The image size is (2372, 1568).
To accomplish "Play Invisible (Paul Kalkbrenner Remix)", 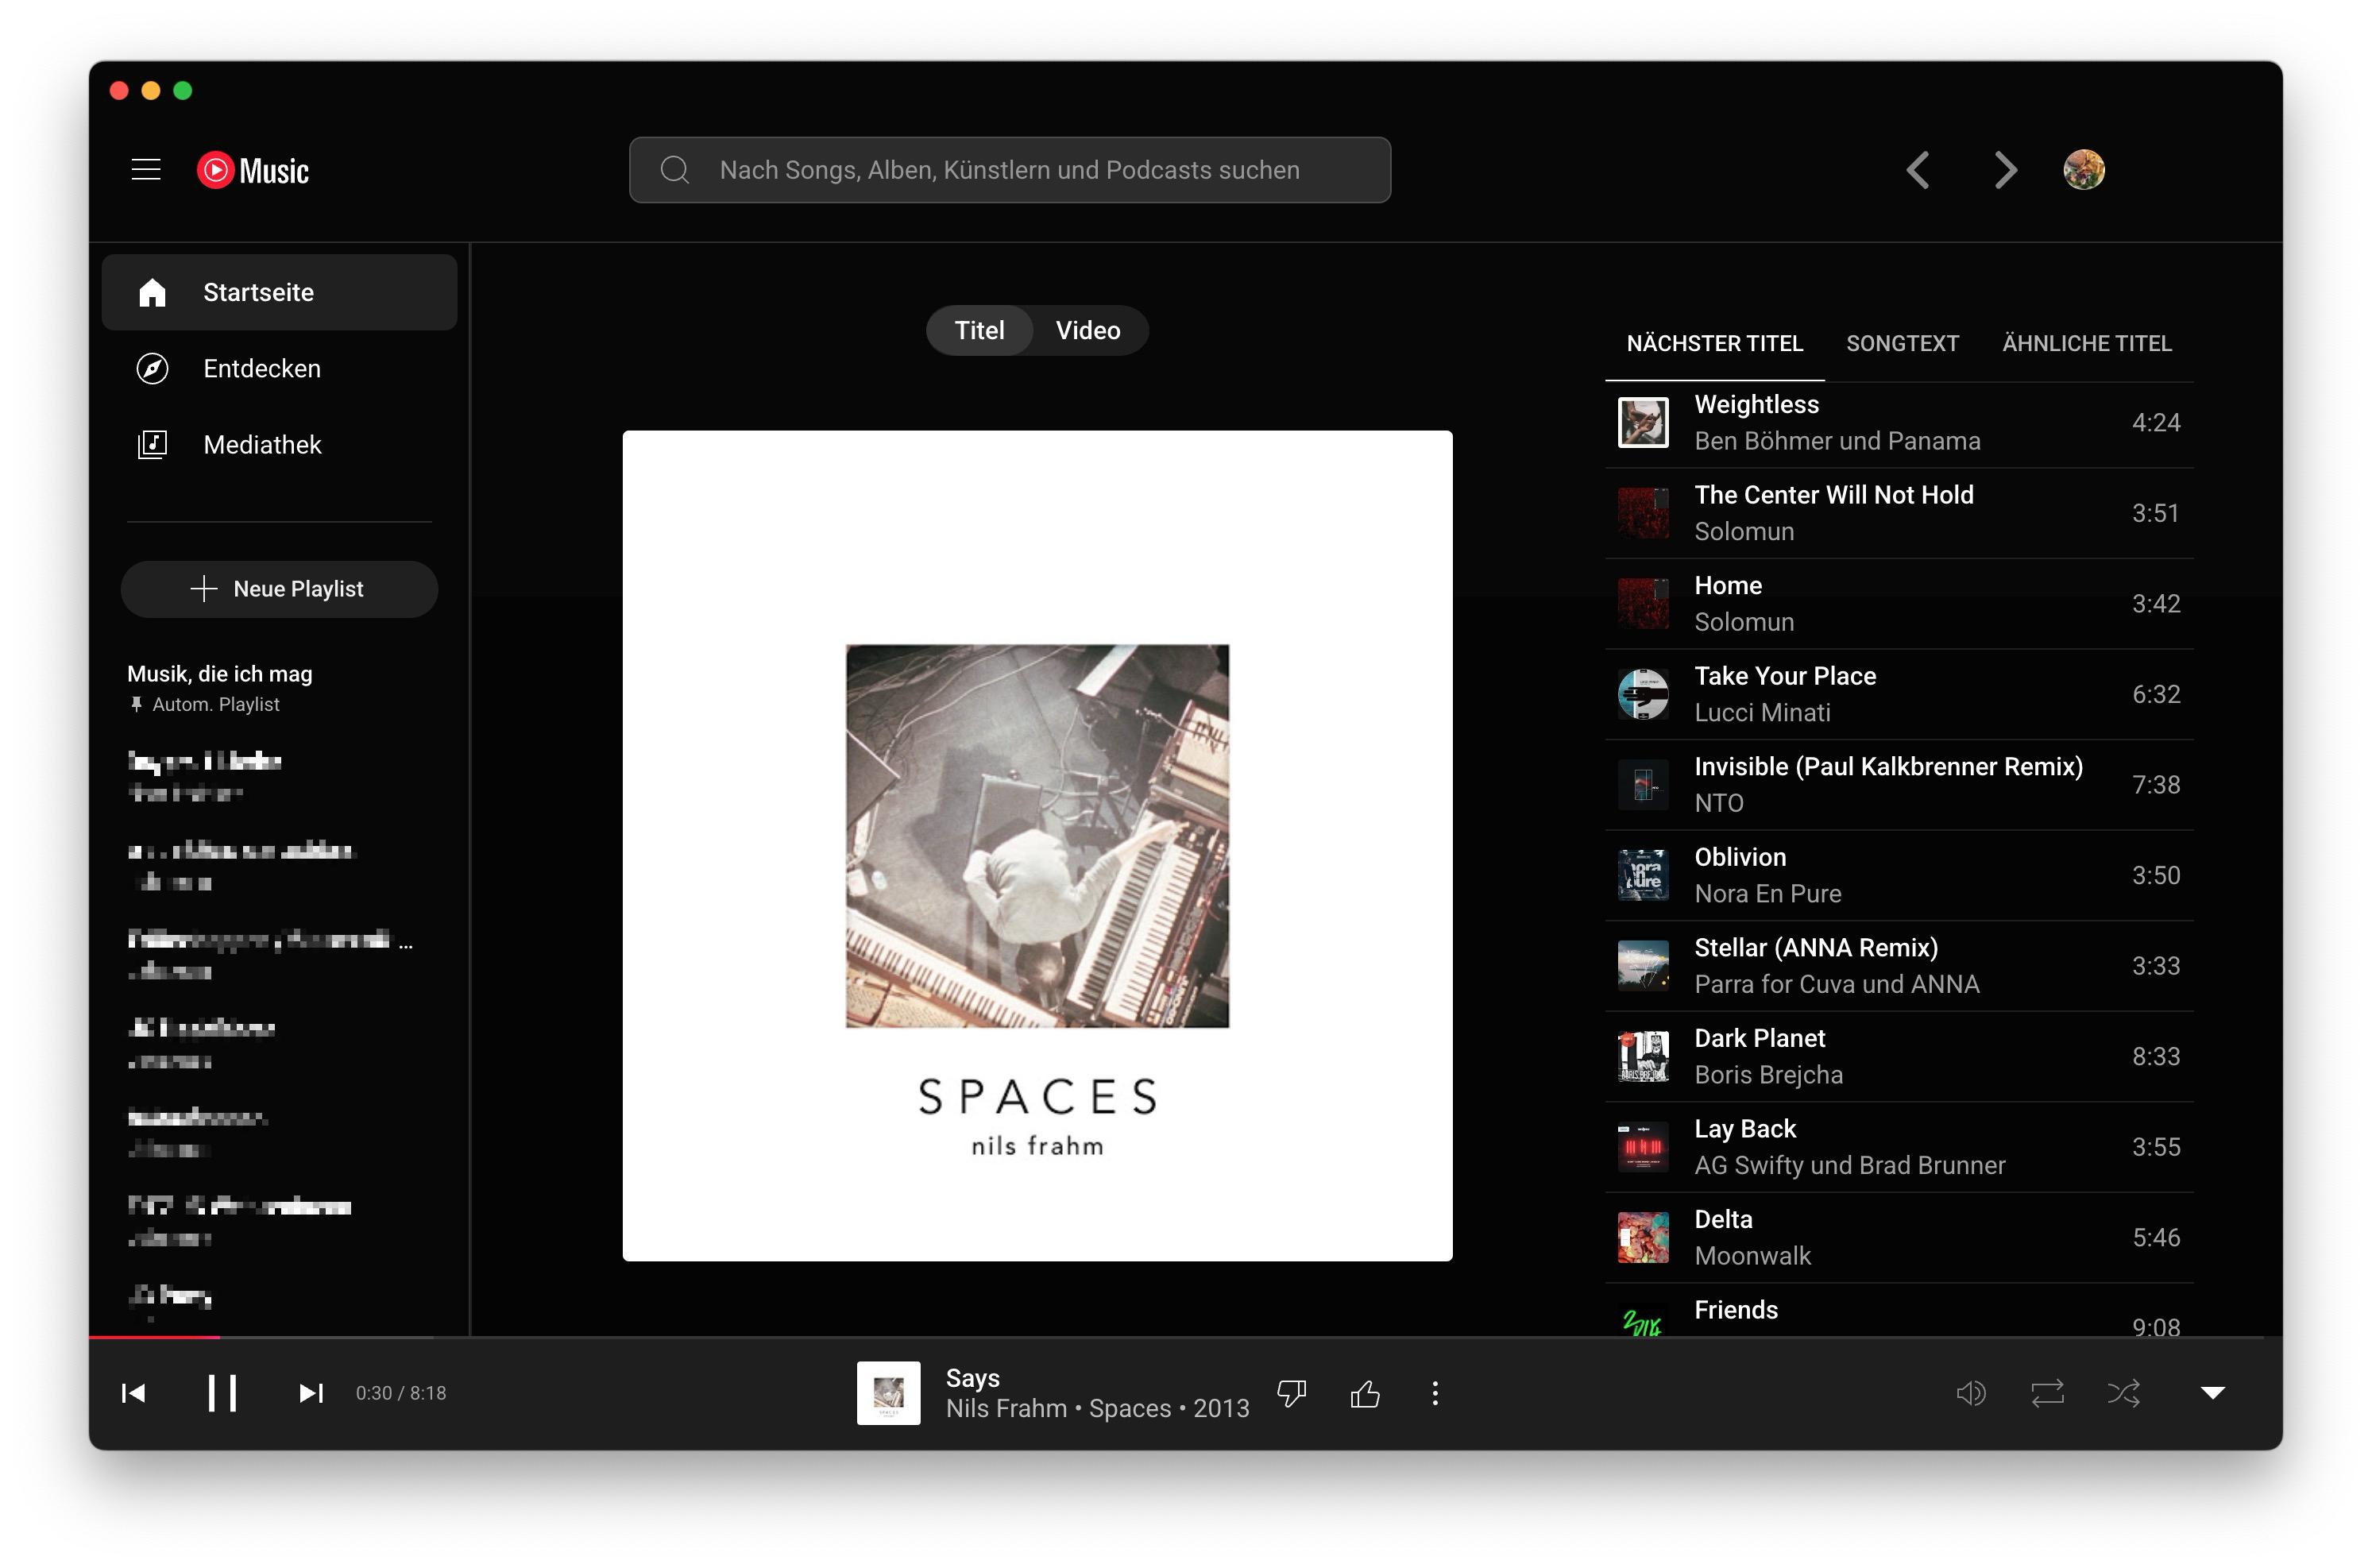I will point(1899,785).
